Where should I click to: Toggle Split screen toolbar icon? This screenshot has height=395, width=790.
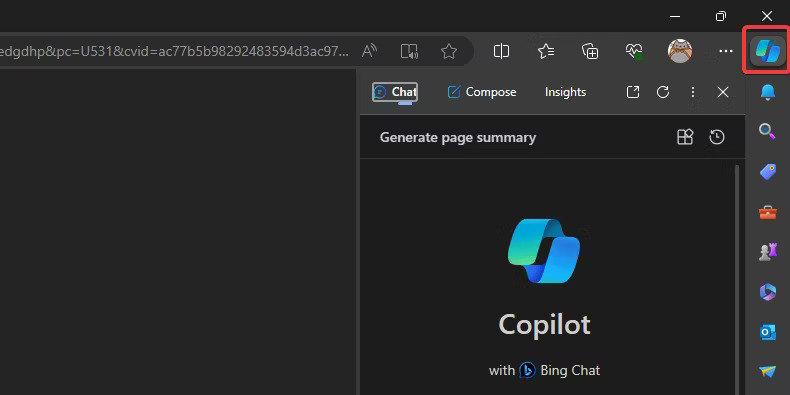point(501,51)
